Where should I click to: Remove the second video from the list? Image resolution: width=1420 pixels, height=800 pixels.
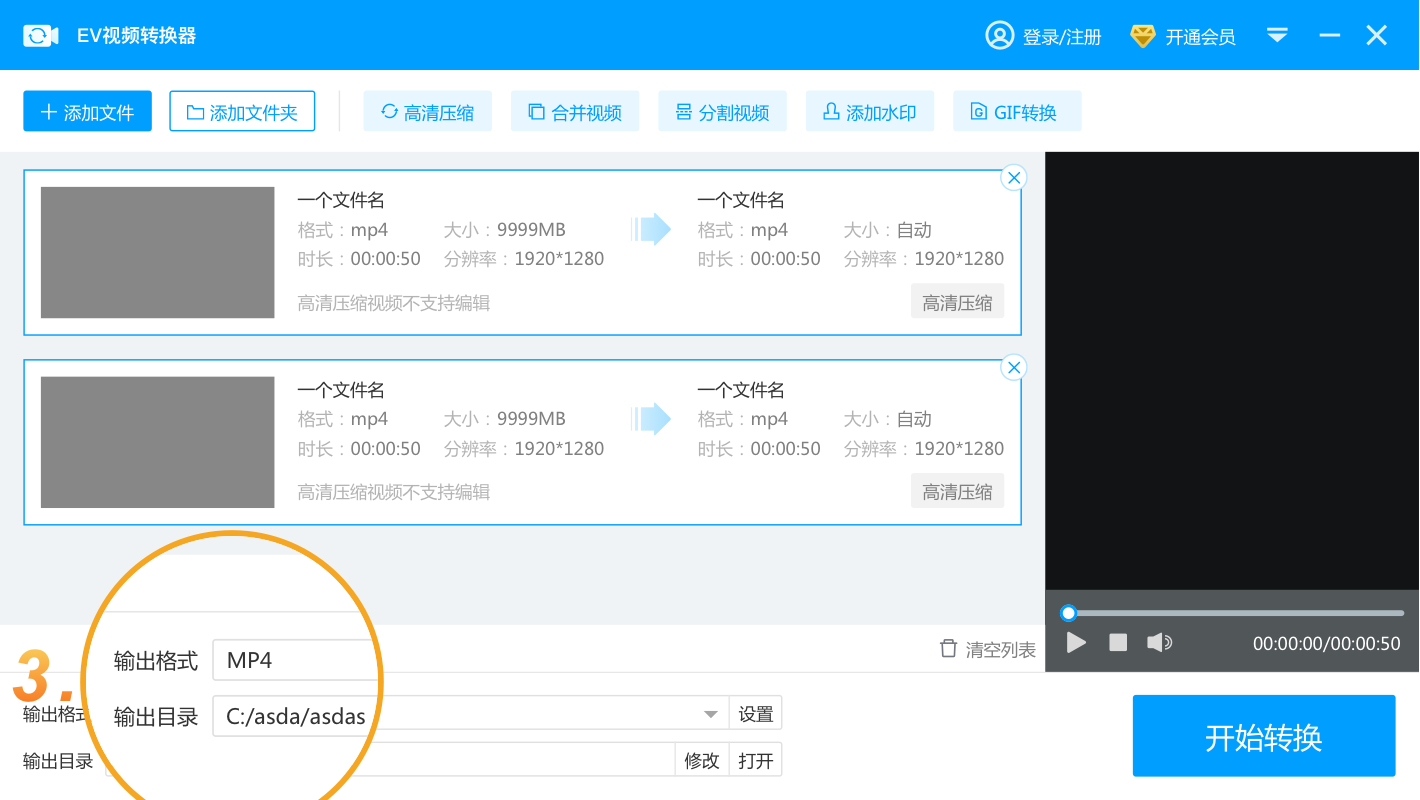pos(1014,368)
